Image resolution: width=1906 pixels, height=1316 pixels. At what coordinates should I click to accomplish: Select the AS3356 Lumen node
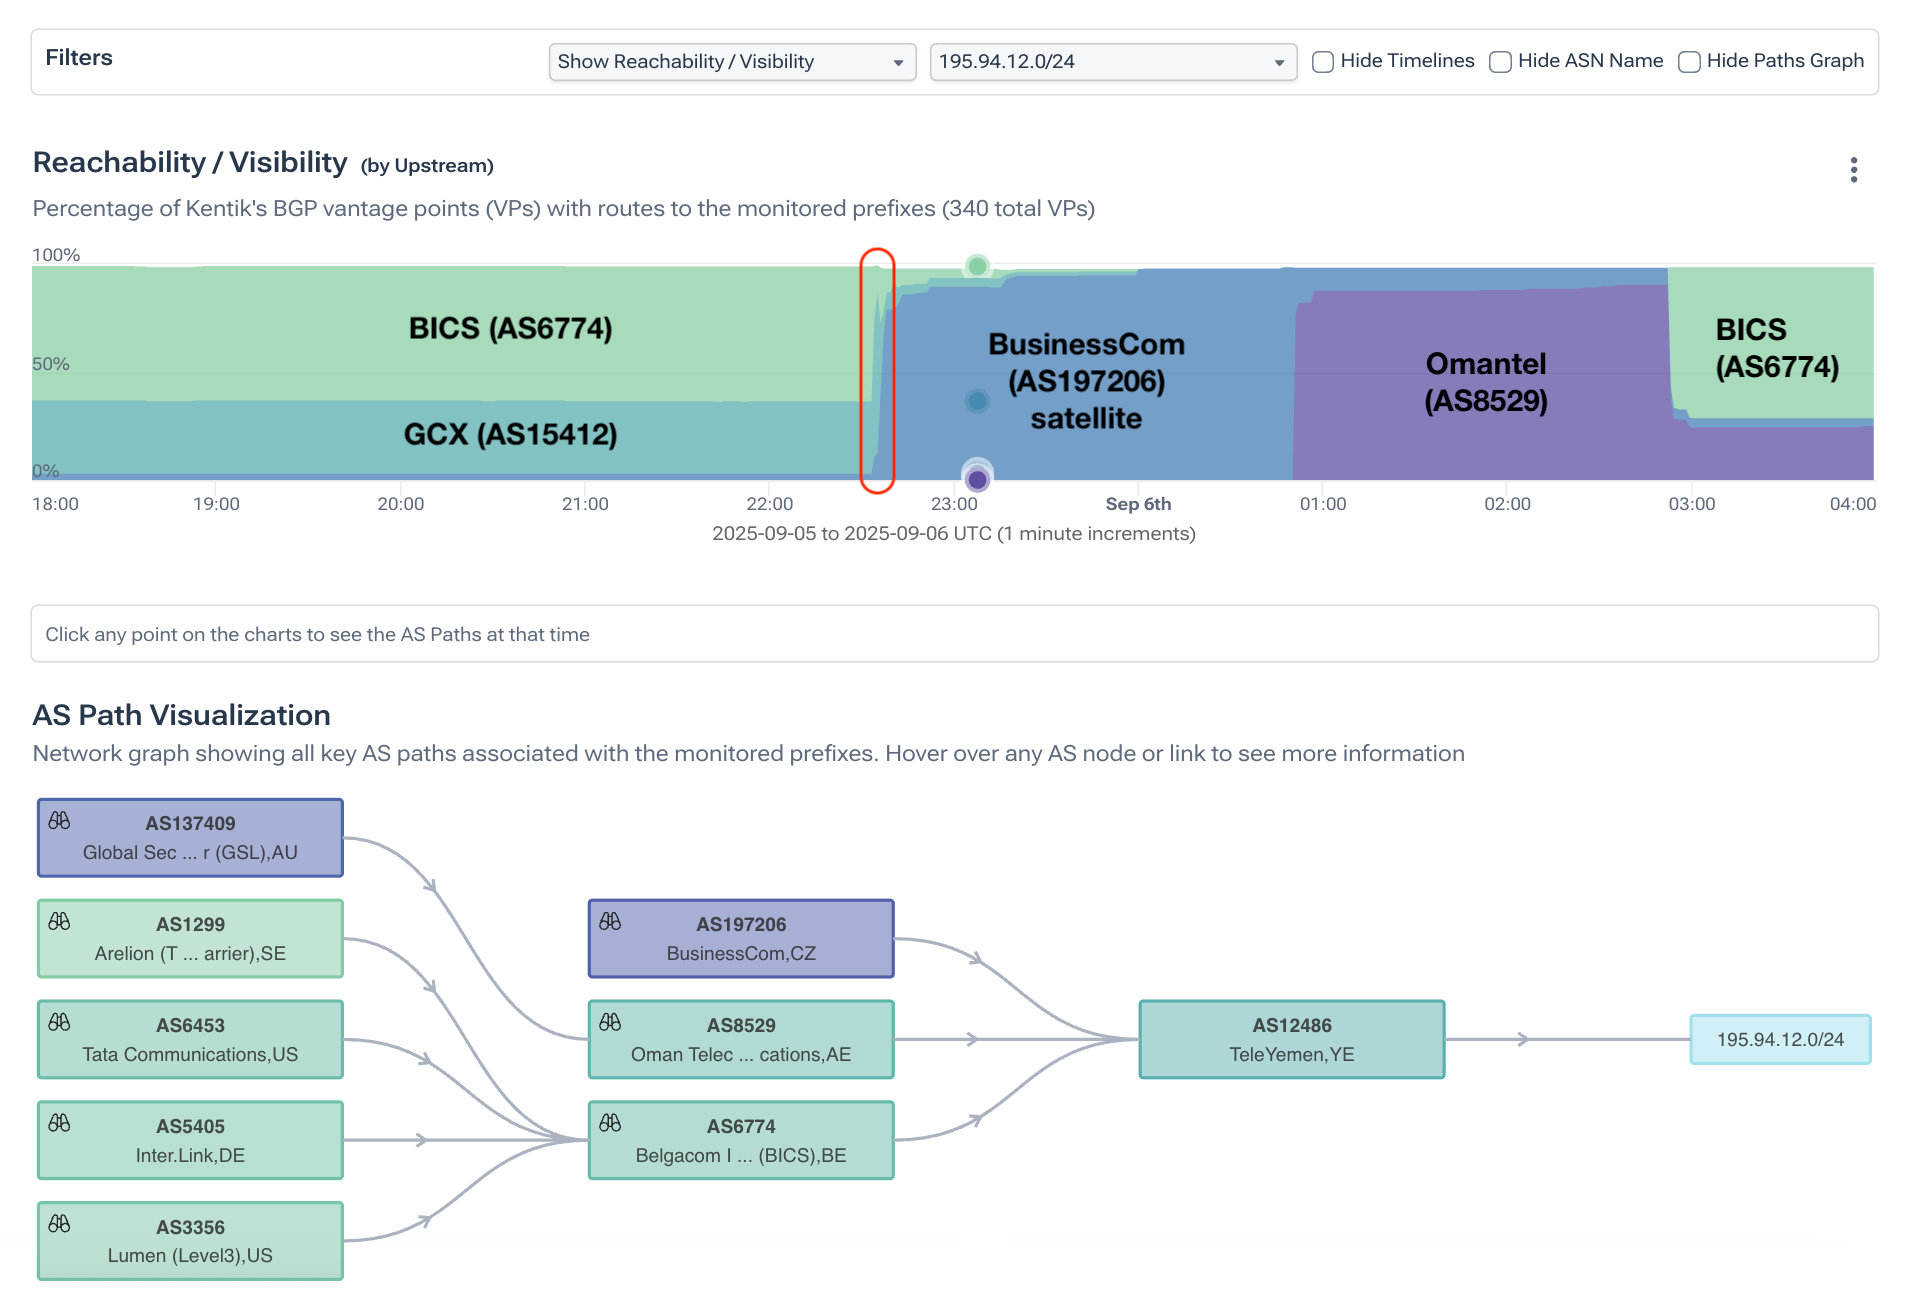pos(190,1241)
